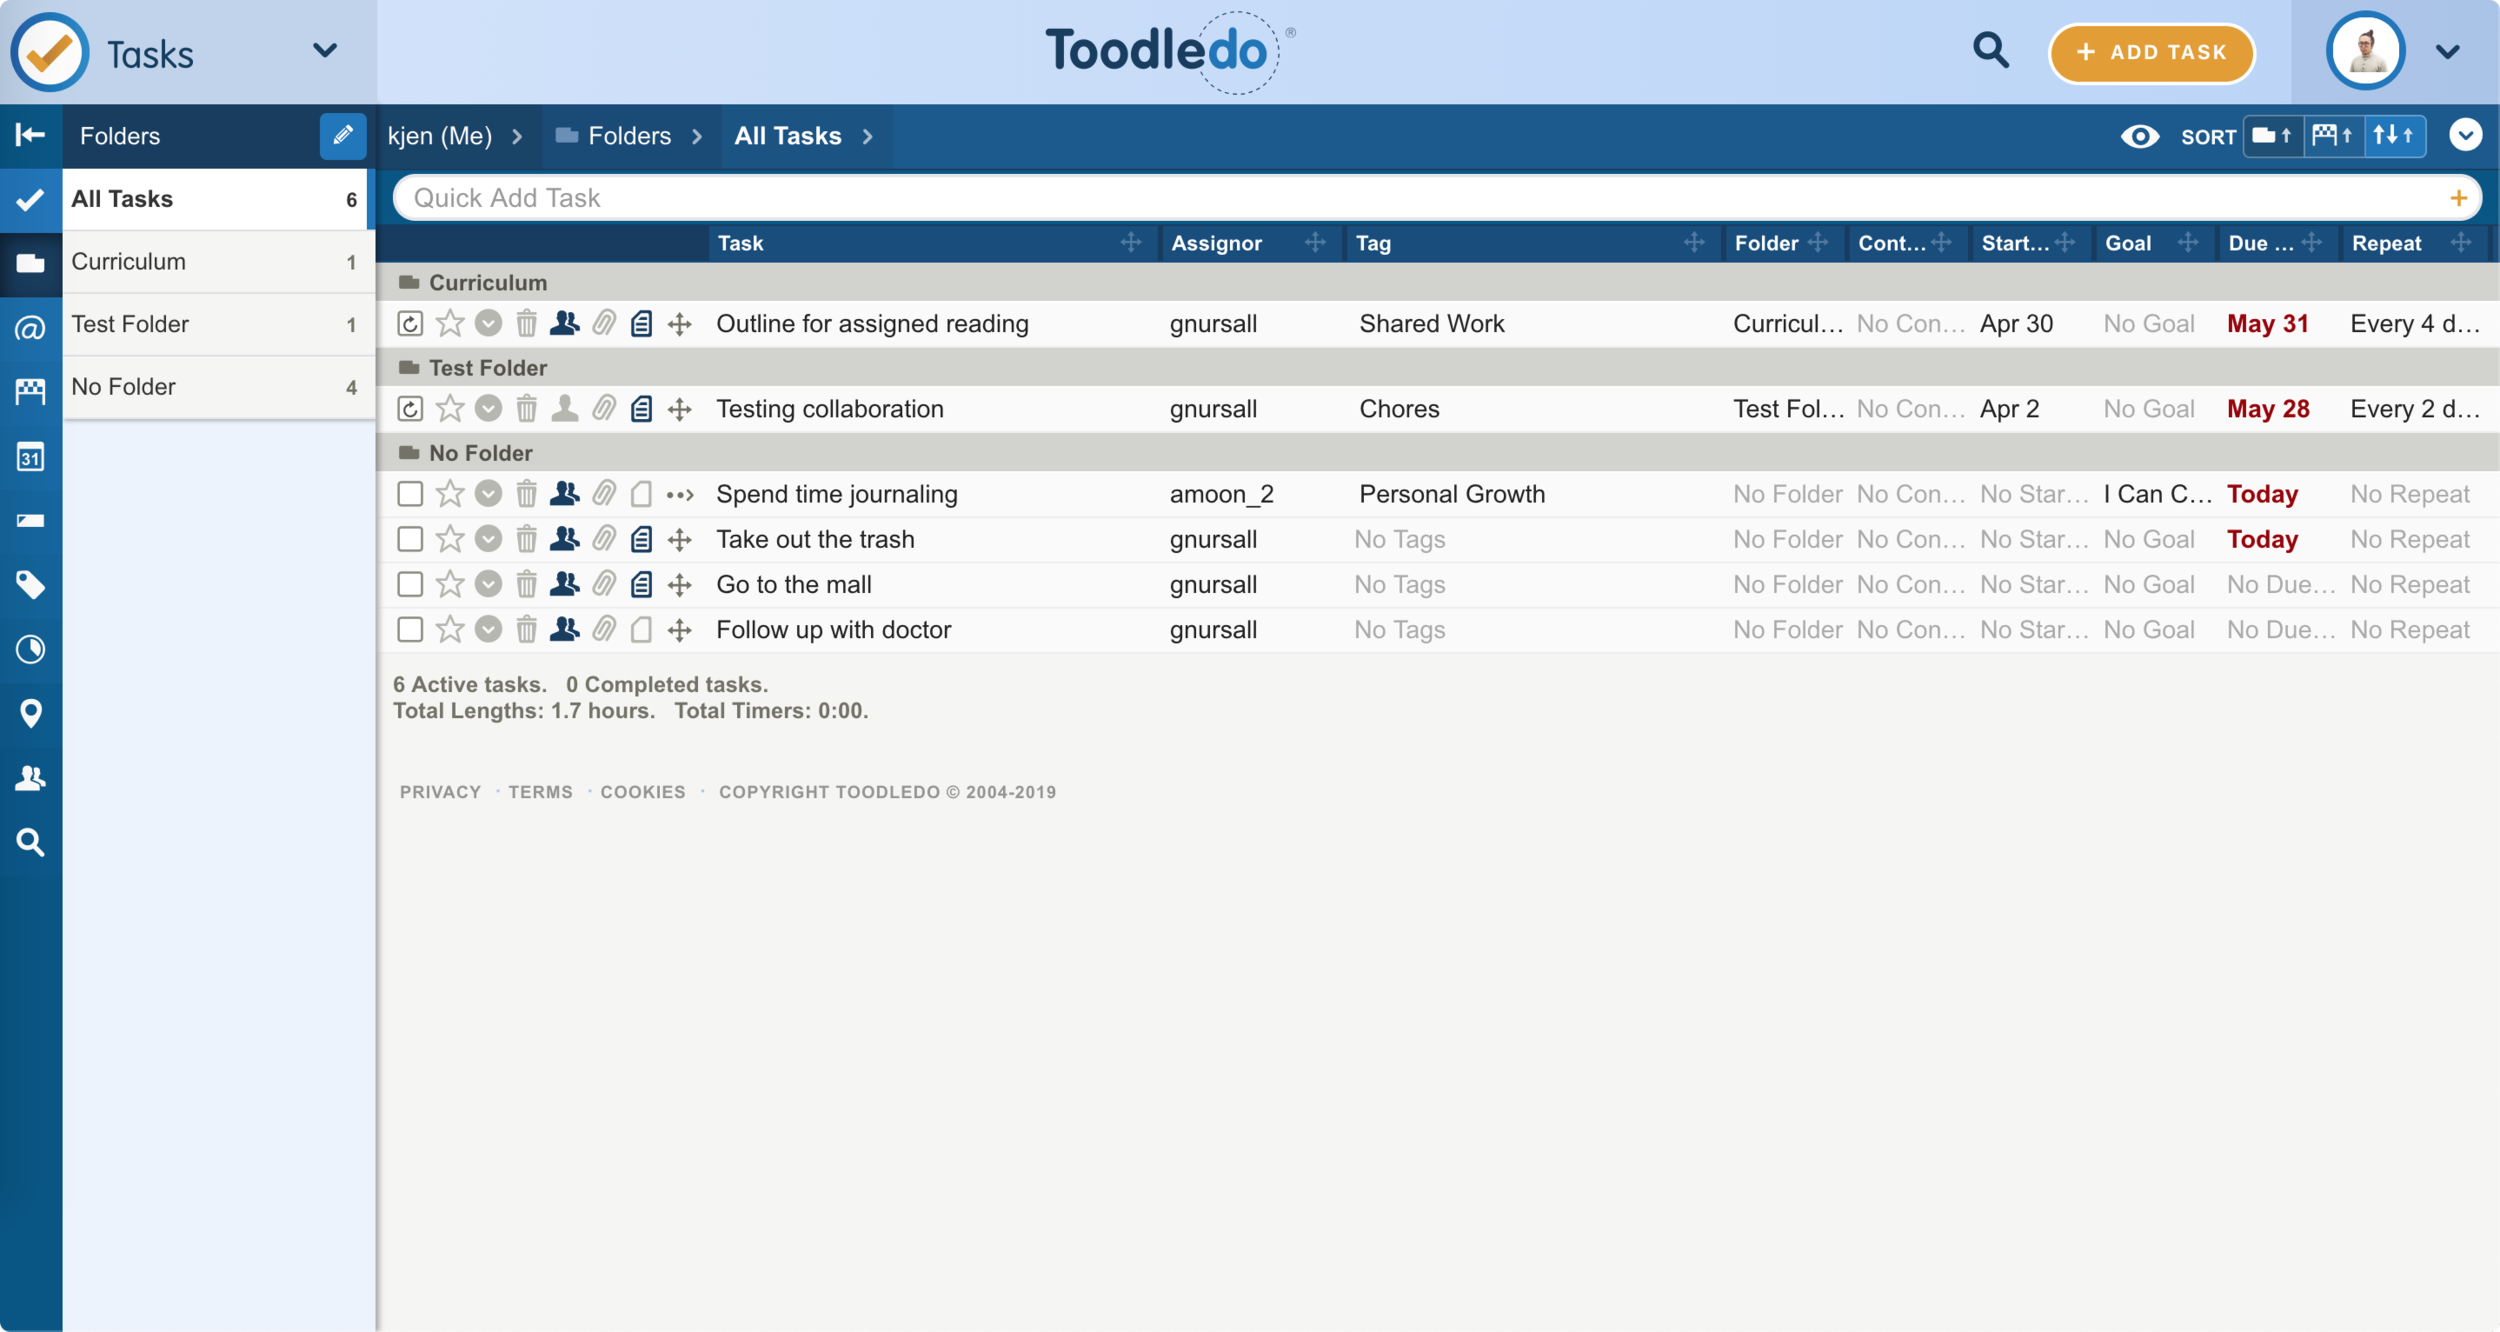2500x1332 pixels.
Task: Click the user avatar picture
Action: (x=2365, y=51)
